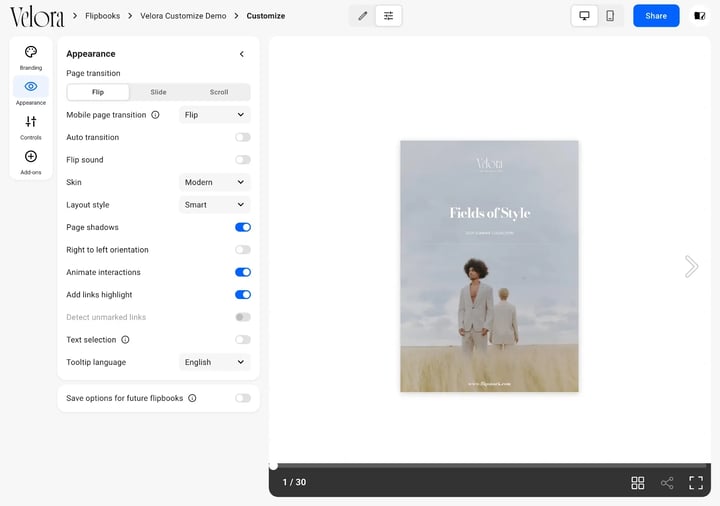Screen dimensions: 720x506
Task: Click the Velora logo
Action: 37,17
